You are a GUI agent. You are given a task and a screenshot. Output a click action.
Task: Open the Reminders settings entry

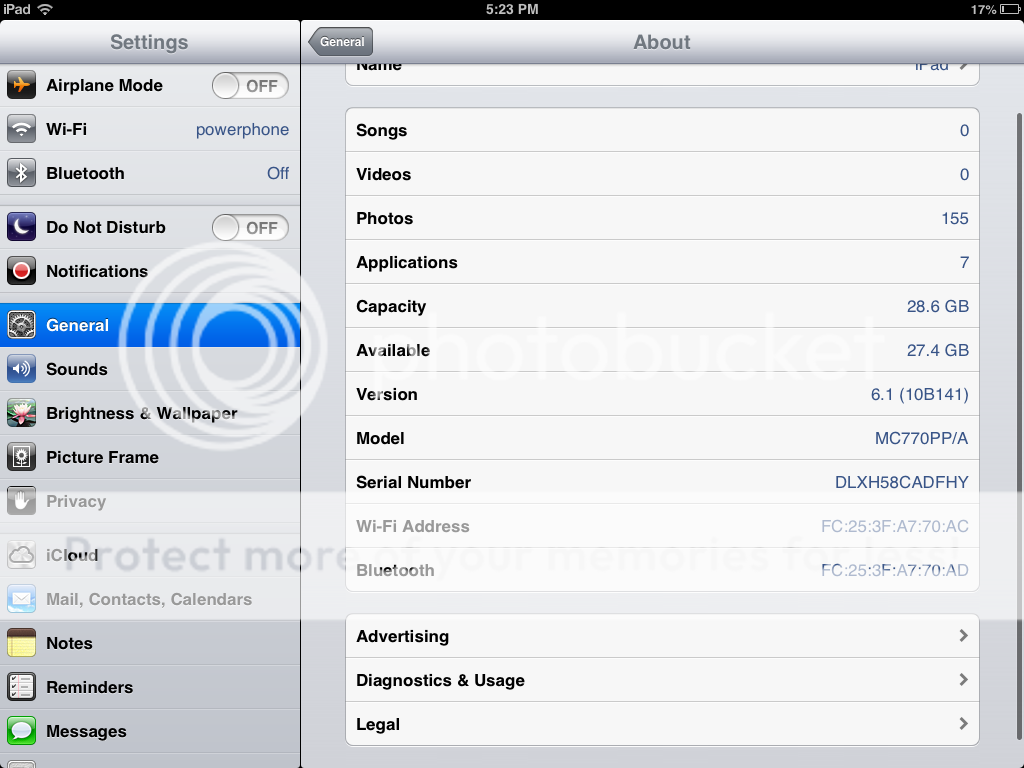coord(150,687)
